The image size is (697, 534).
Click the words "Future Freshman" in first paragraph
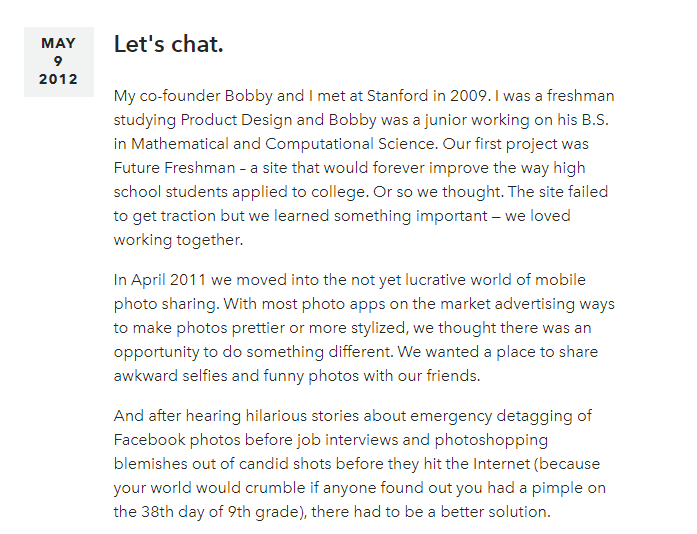[x=174, y=168]
